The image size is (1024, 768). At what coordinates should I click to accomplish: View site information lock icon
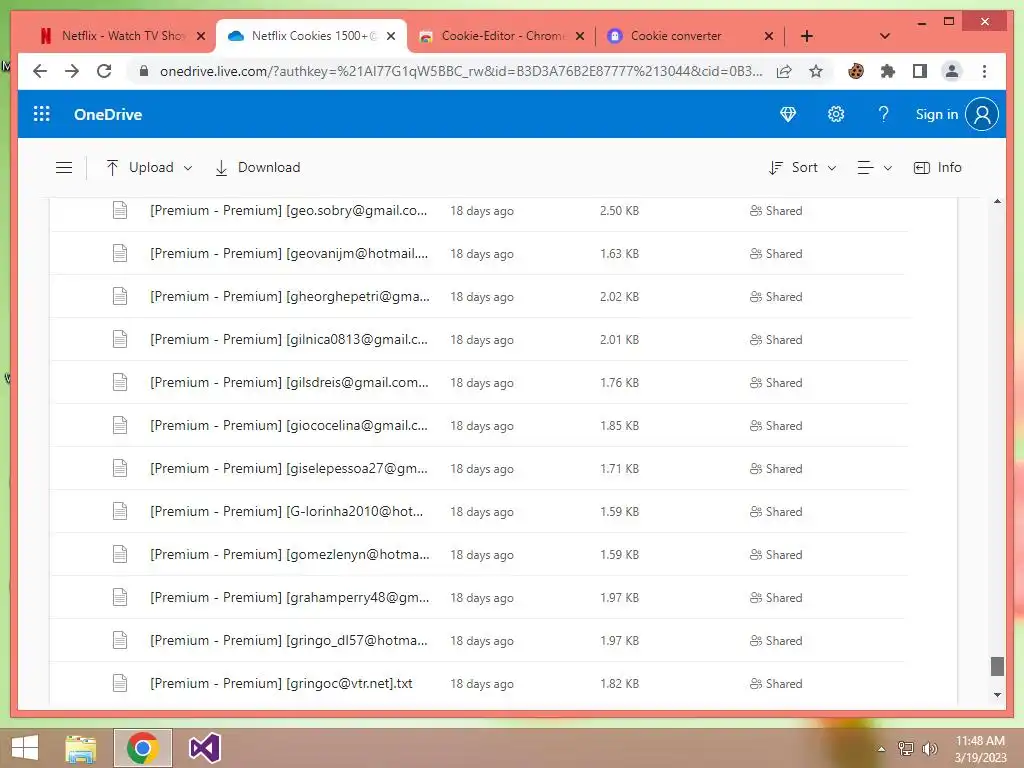click(x=144, y=71)
